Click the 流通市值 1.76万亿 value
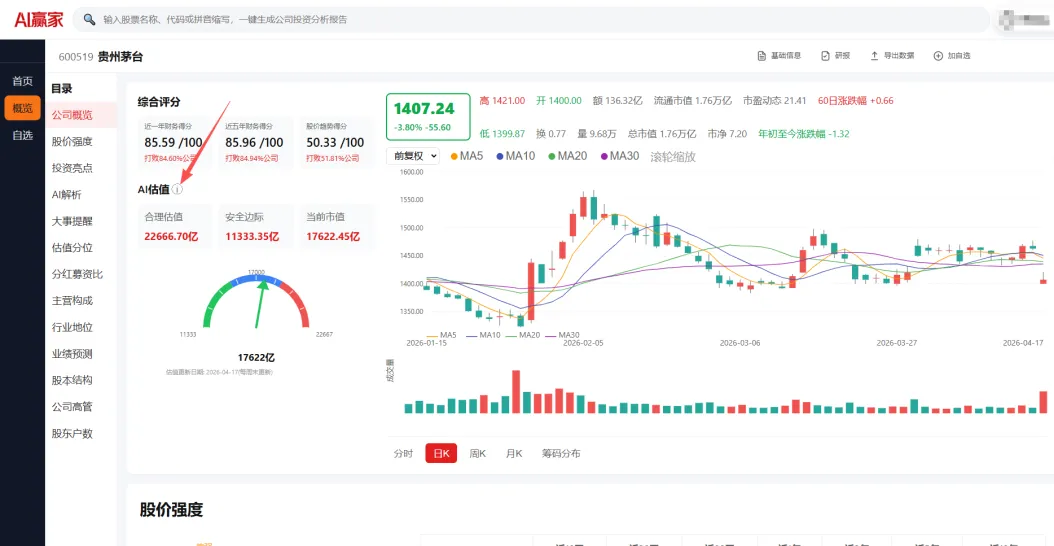 point(693,101)
